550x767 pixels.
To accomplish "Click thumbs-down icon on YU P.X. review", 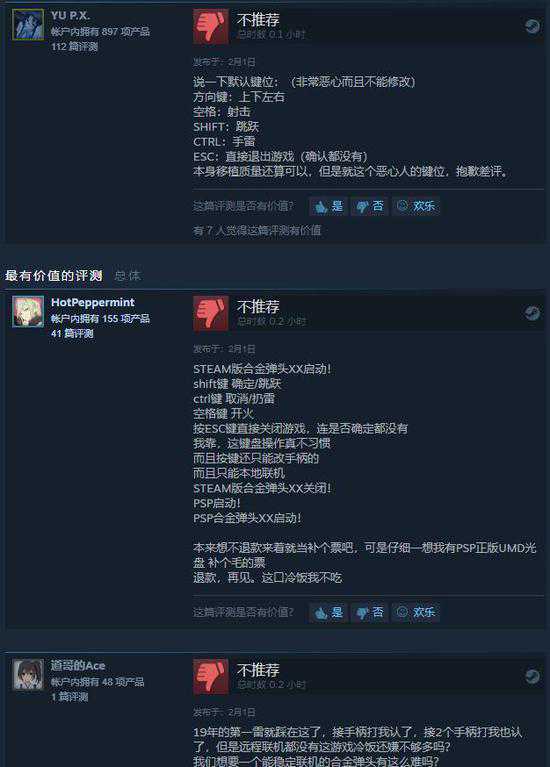I will coord(210,26).
